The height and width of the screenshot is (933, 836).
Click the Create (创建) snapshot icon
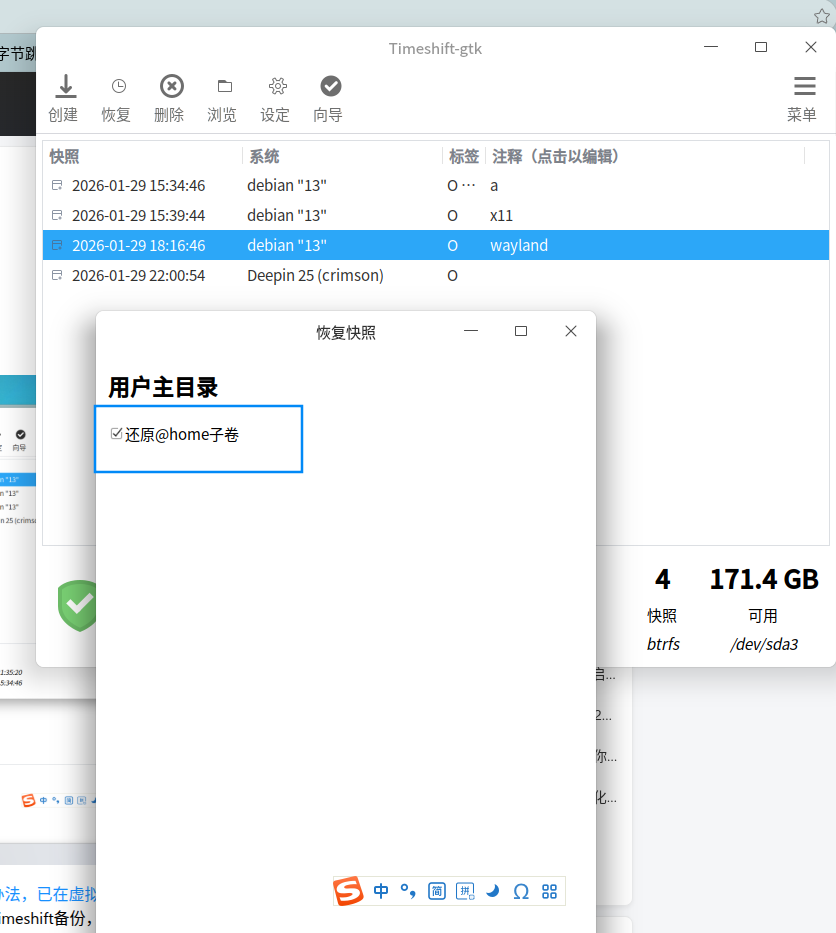click(x=65, y=86)
